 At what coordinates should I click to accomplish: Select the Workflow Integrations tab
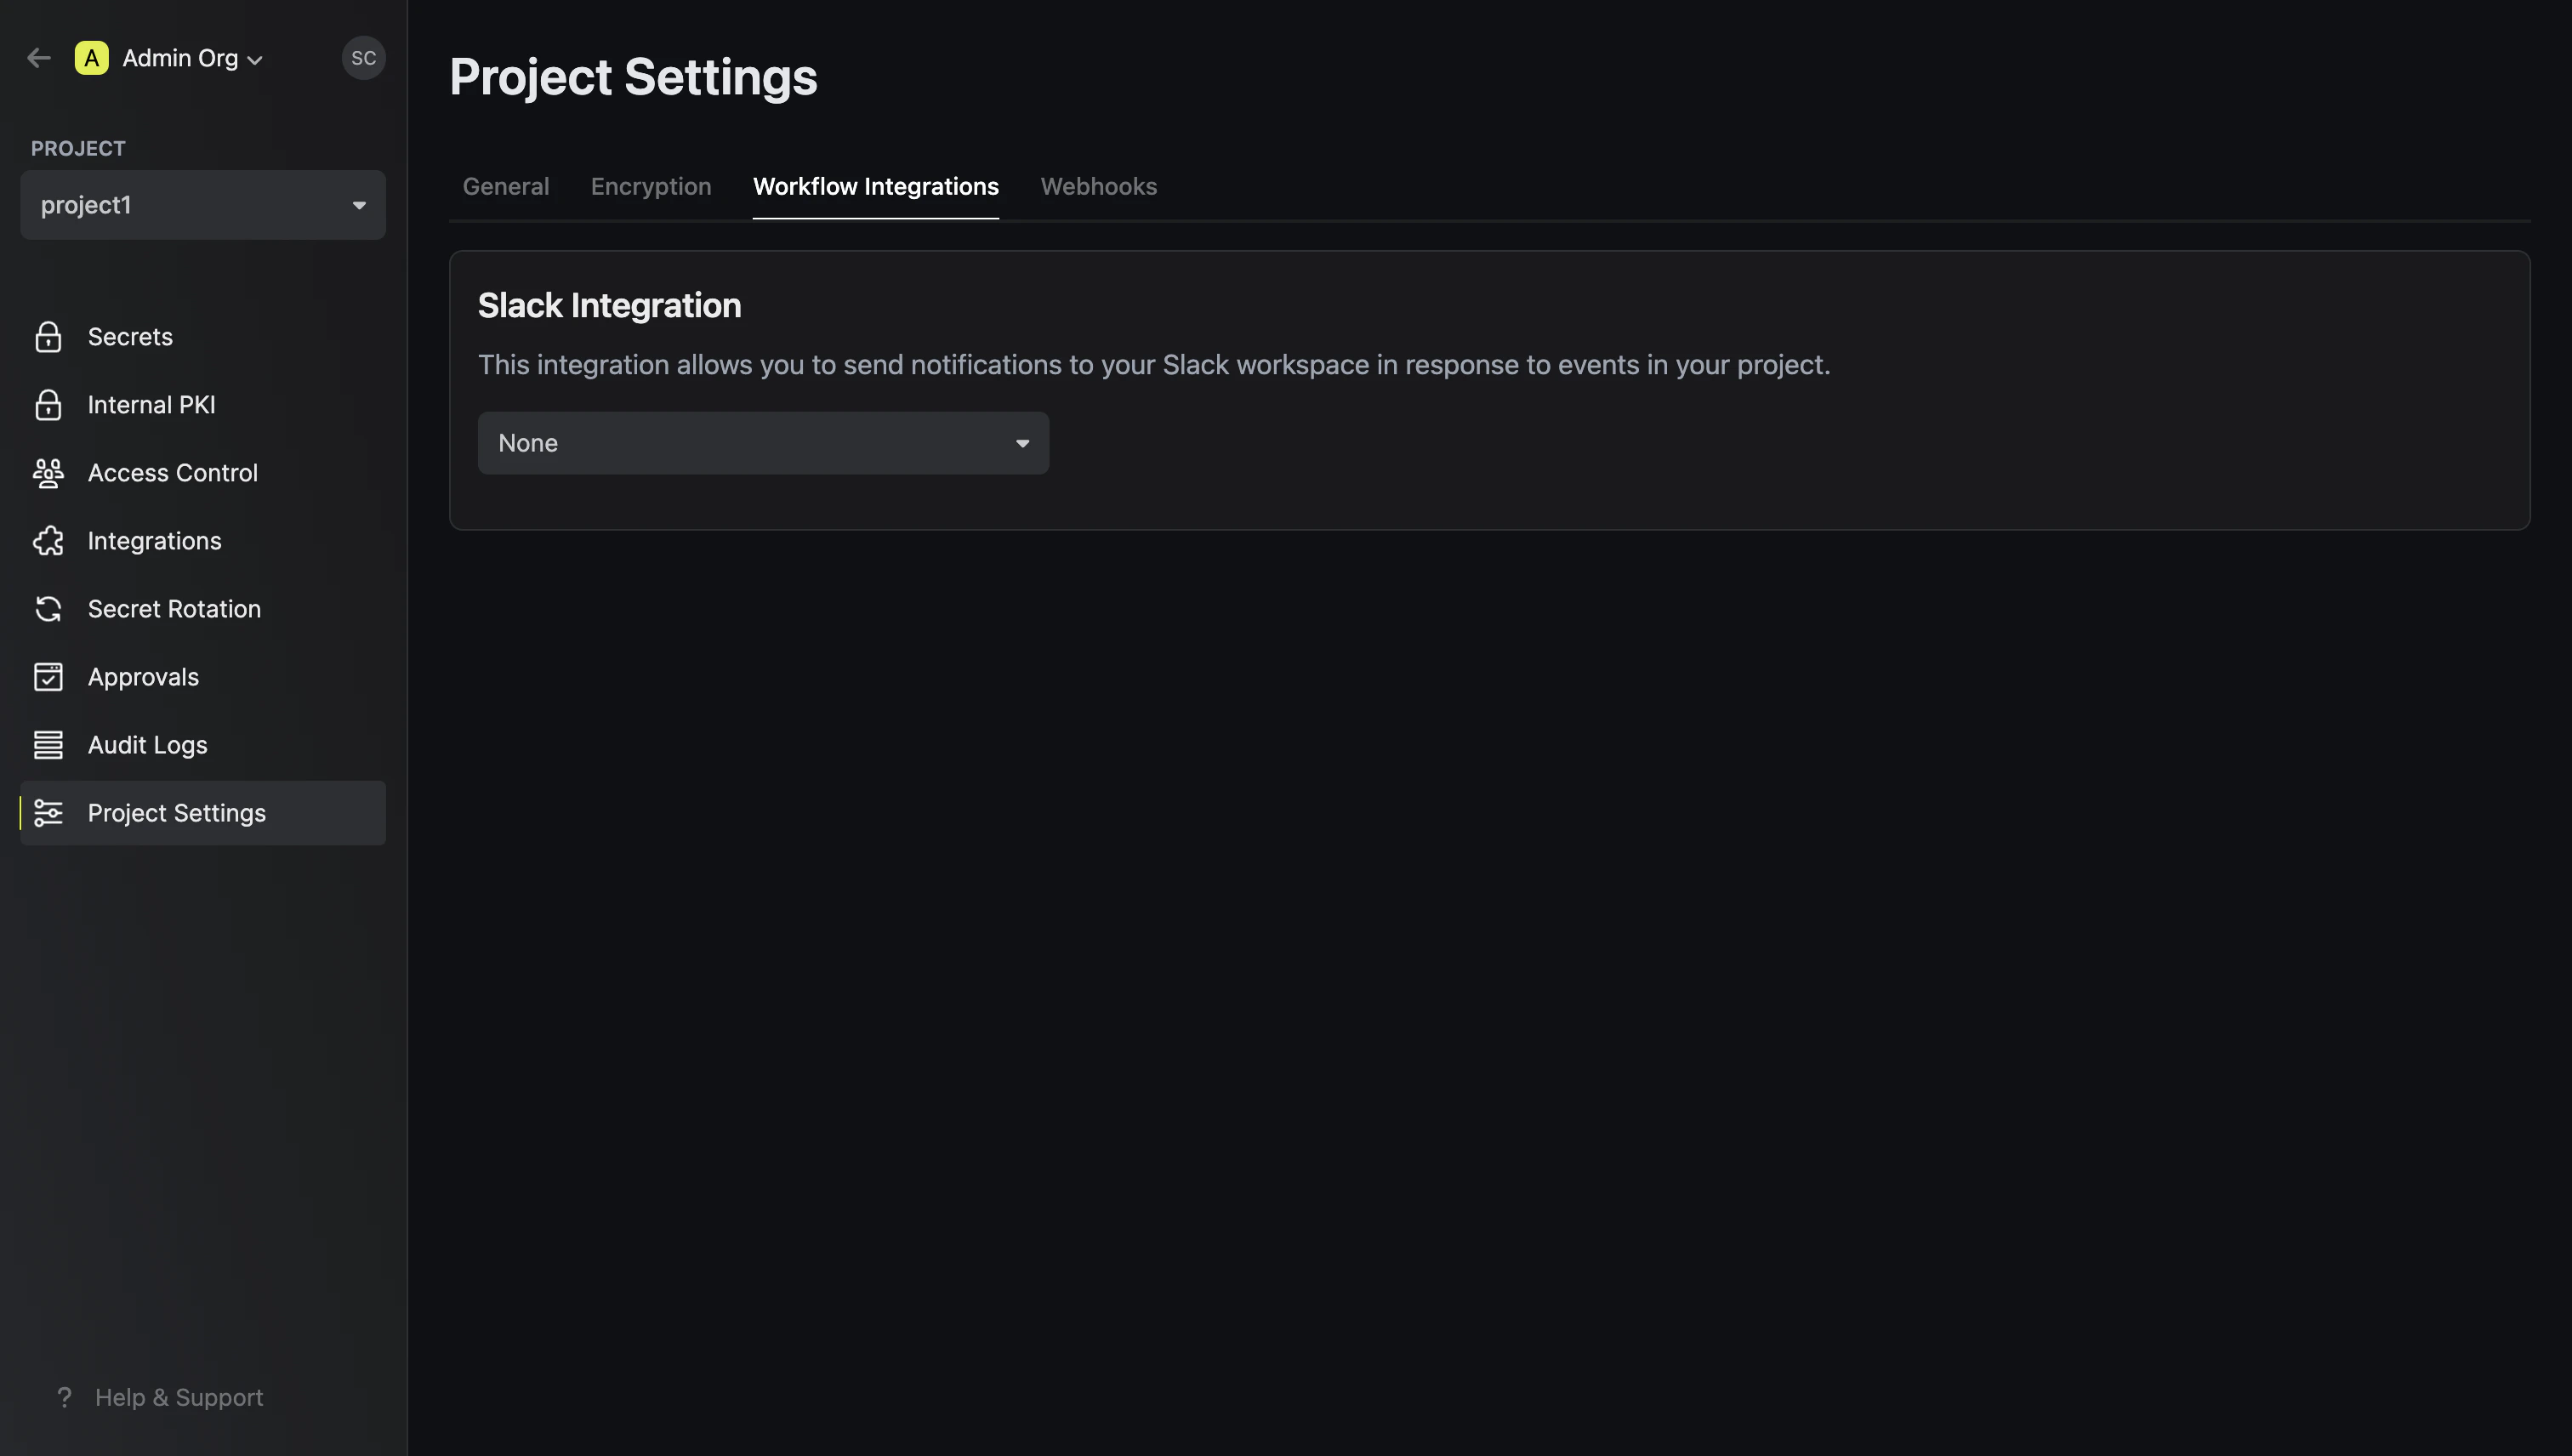(x=876, y=186)
